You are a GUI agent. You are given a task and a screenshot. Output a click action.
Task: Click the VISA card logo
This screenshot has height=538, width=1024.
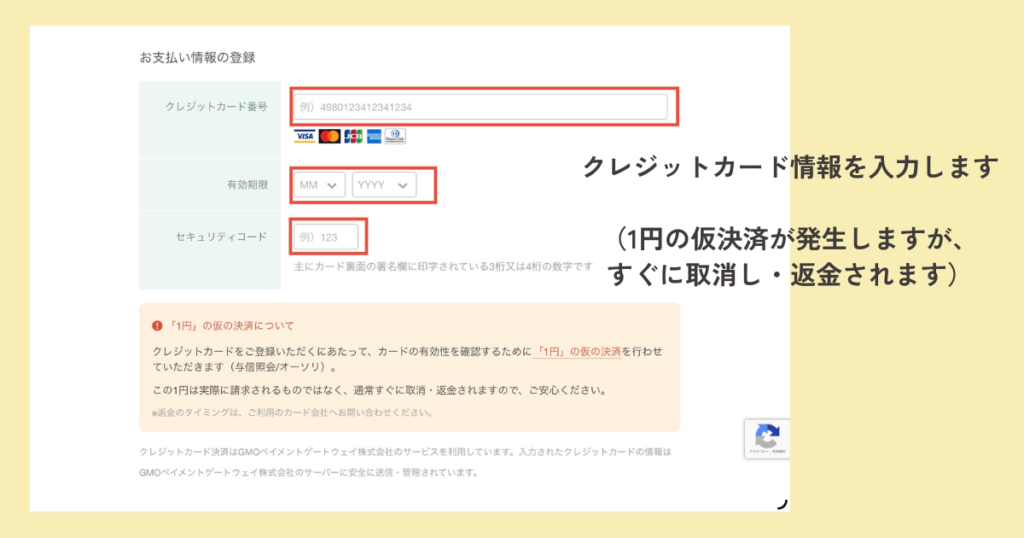(305, 136)
